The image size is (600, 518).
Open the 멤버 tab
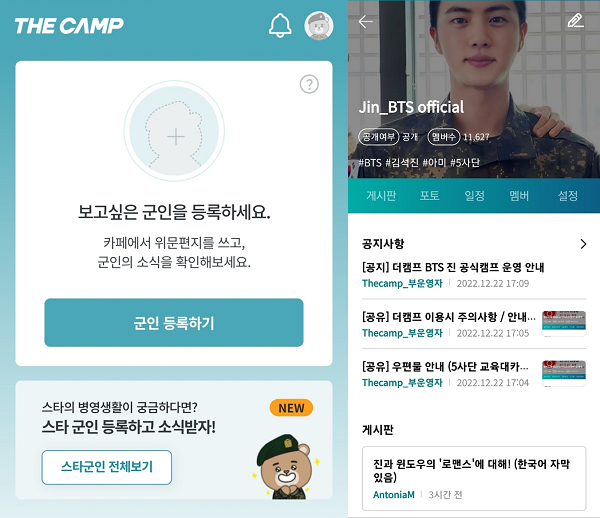click(x=519, y=195)
